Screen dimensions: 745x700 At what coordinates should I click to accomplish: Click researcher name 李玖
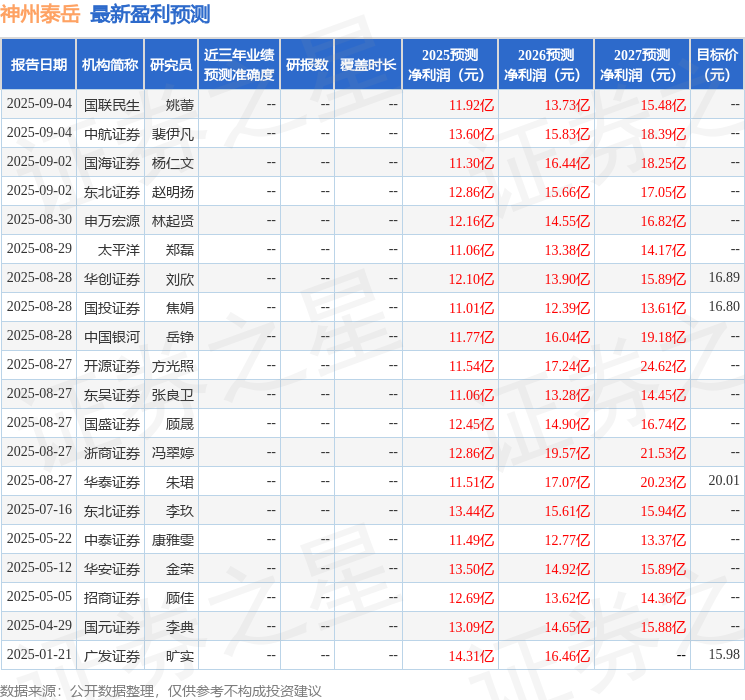tap(180, 511)
